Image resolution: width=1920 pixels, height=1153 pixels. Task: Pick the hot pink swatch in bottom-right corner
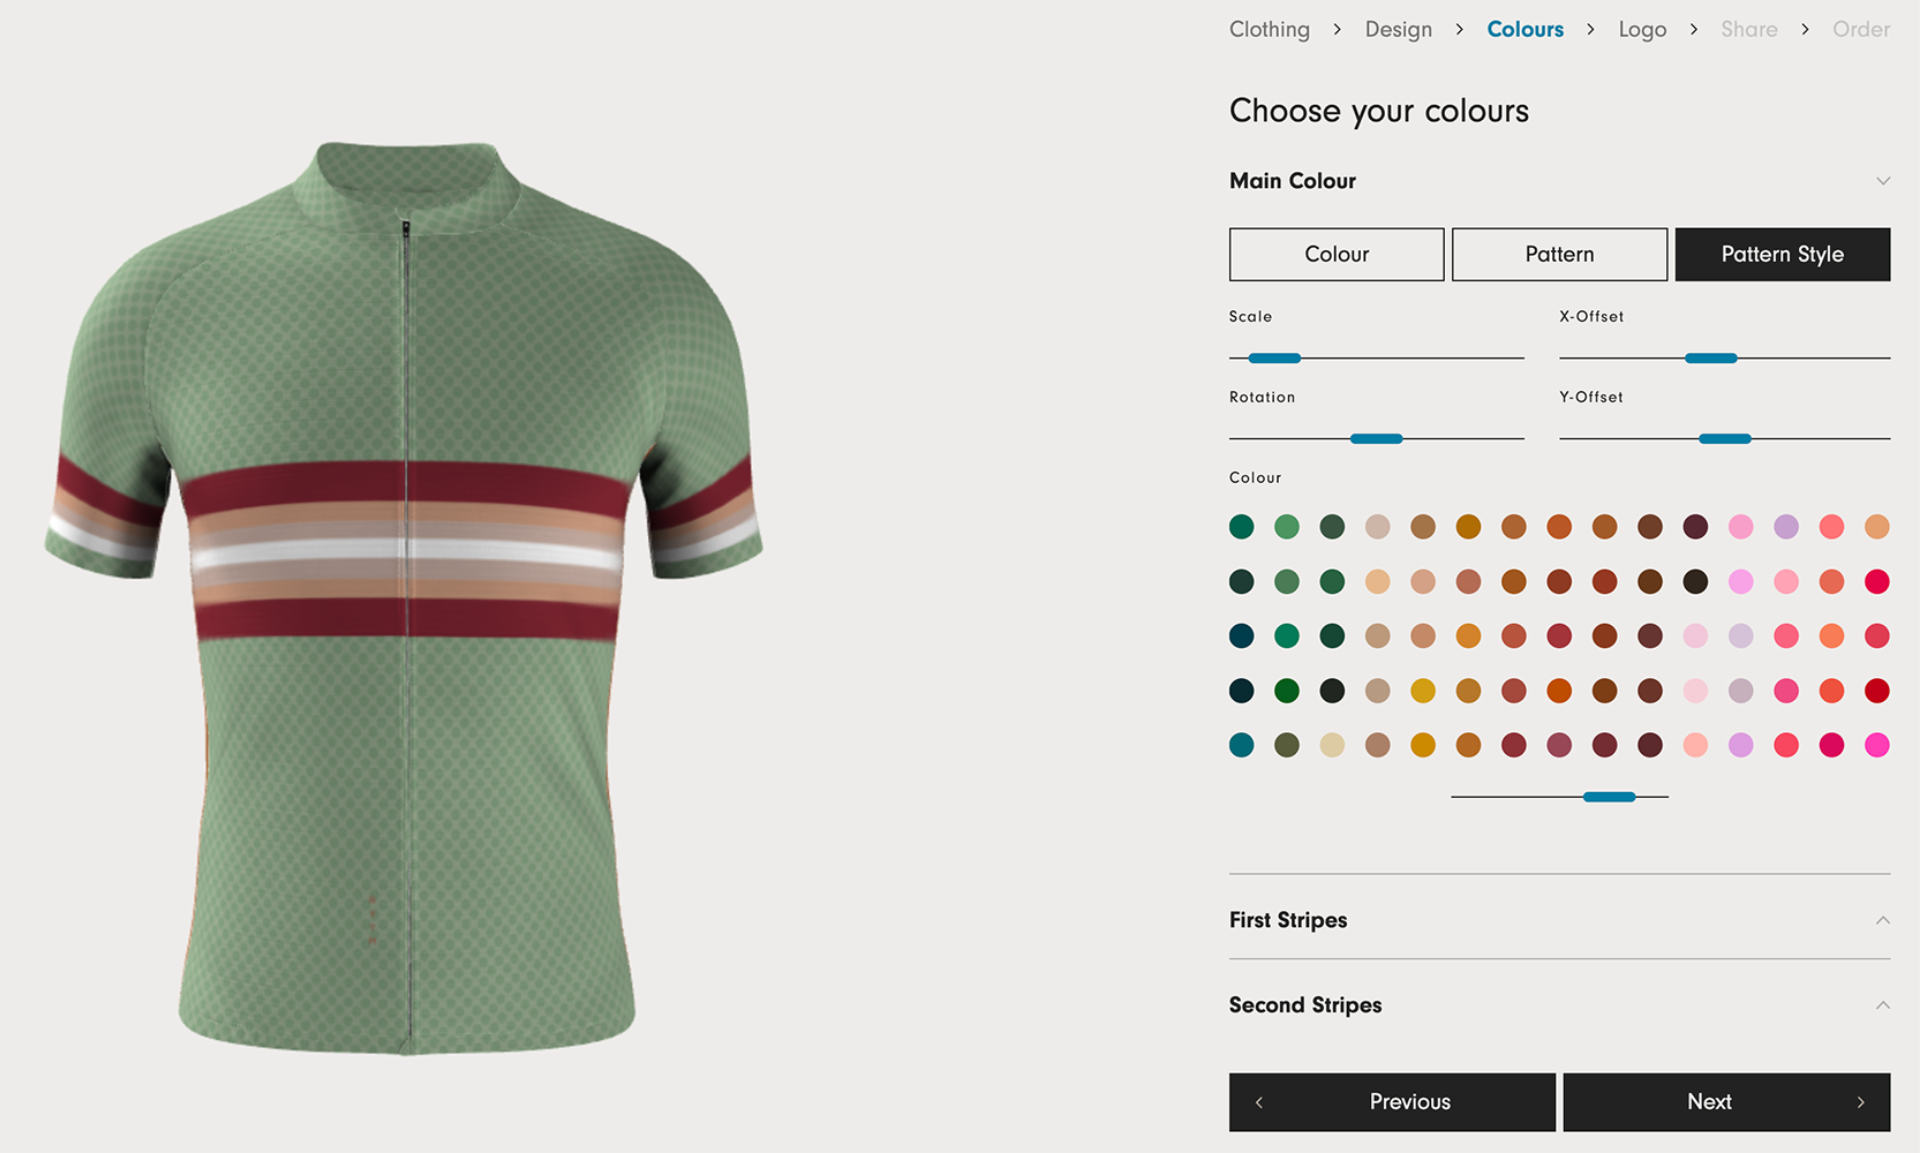coord(1876,745)
